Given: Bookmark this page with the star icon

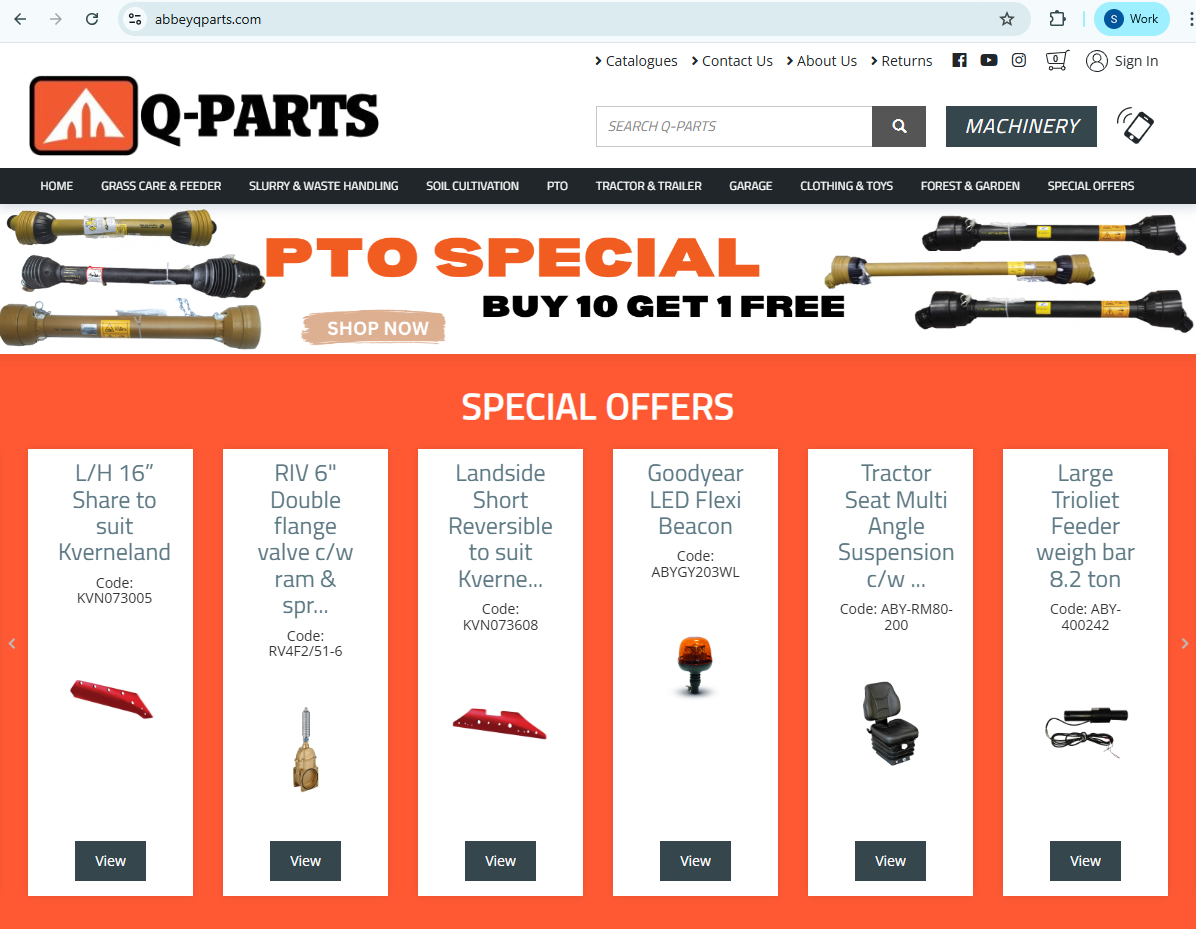Looking at the screenshot, I should coord(1007,19).
